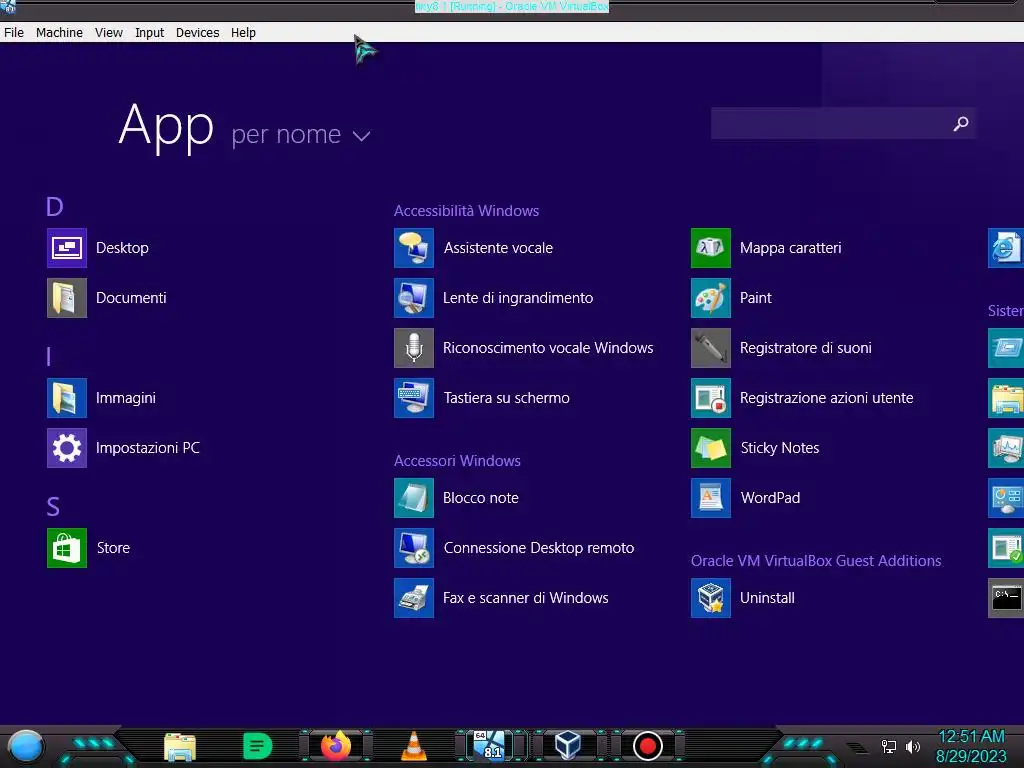Image resolution: width=1024 pixels, height=768 pixels.
Task: Click the red record button in taskbar
Action: 647,746
